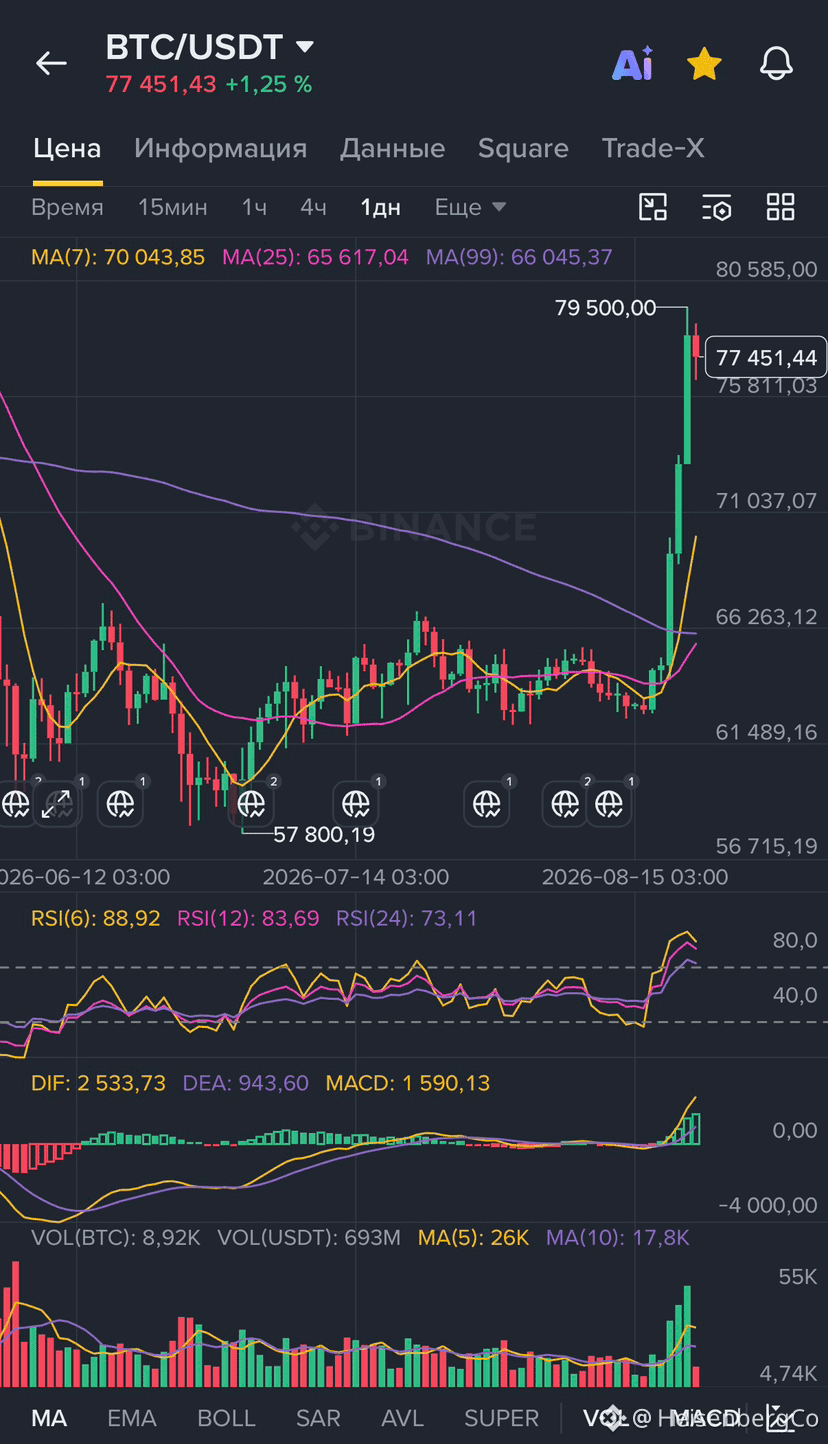Click the 2026-08-15 03:00 date label
The height and width of the screenshot is (1444, 828).
(x=635, y=877)
